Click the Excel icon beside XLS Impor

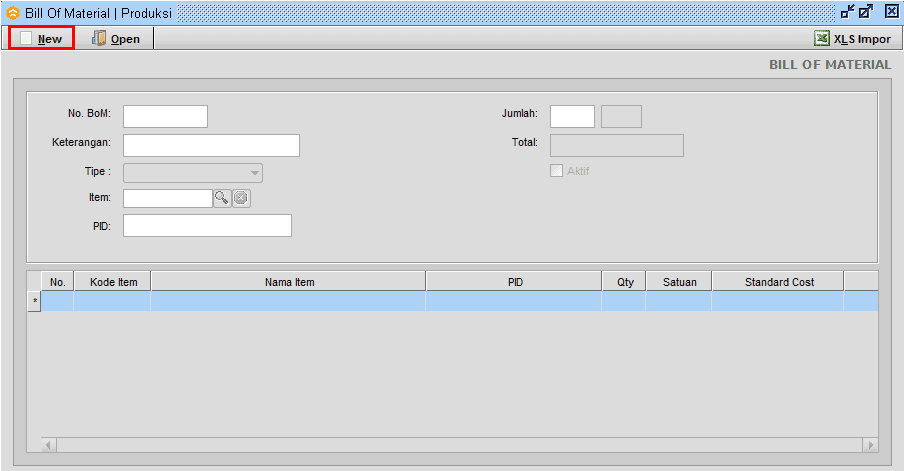822,39
